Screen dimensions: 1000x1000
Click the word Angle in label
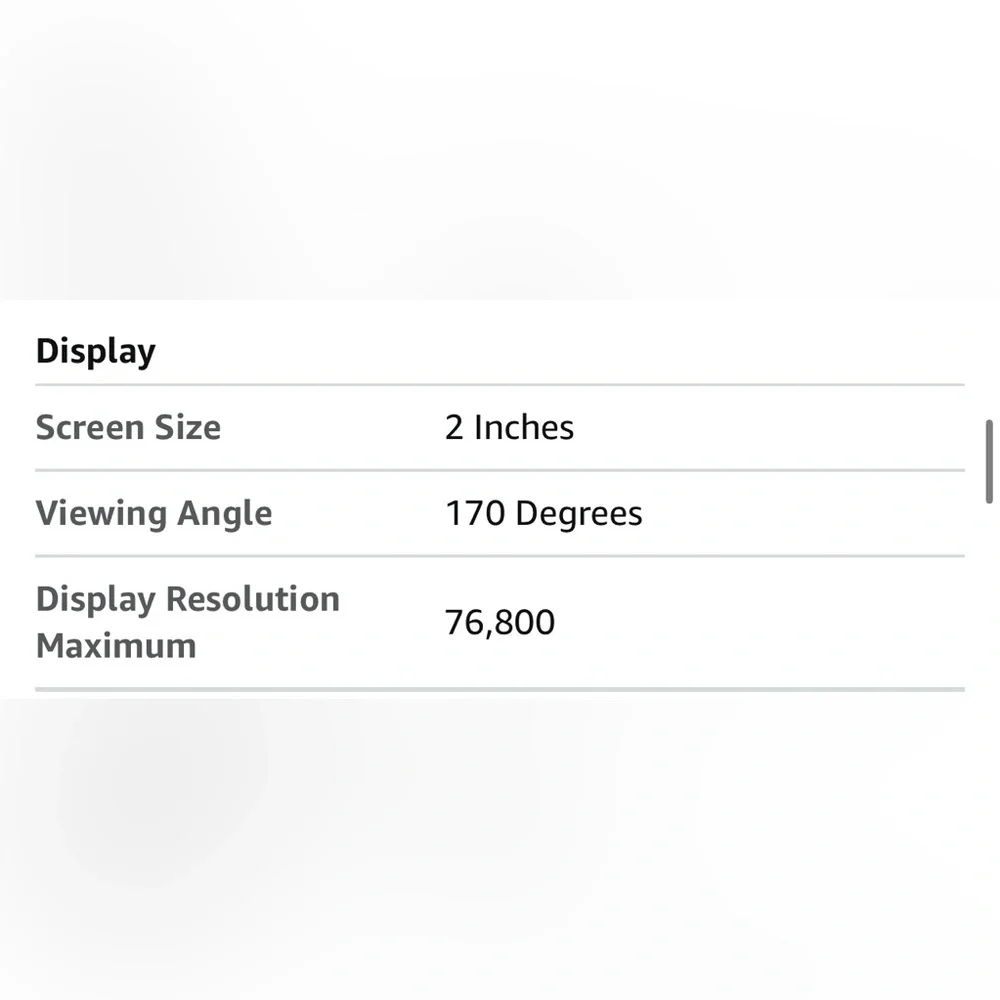coord(224,514)
